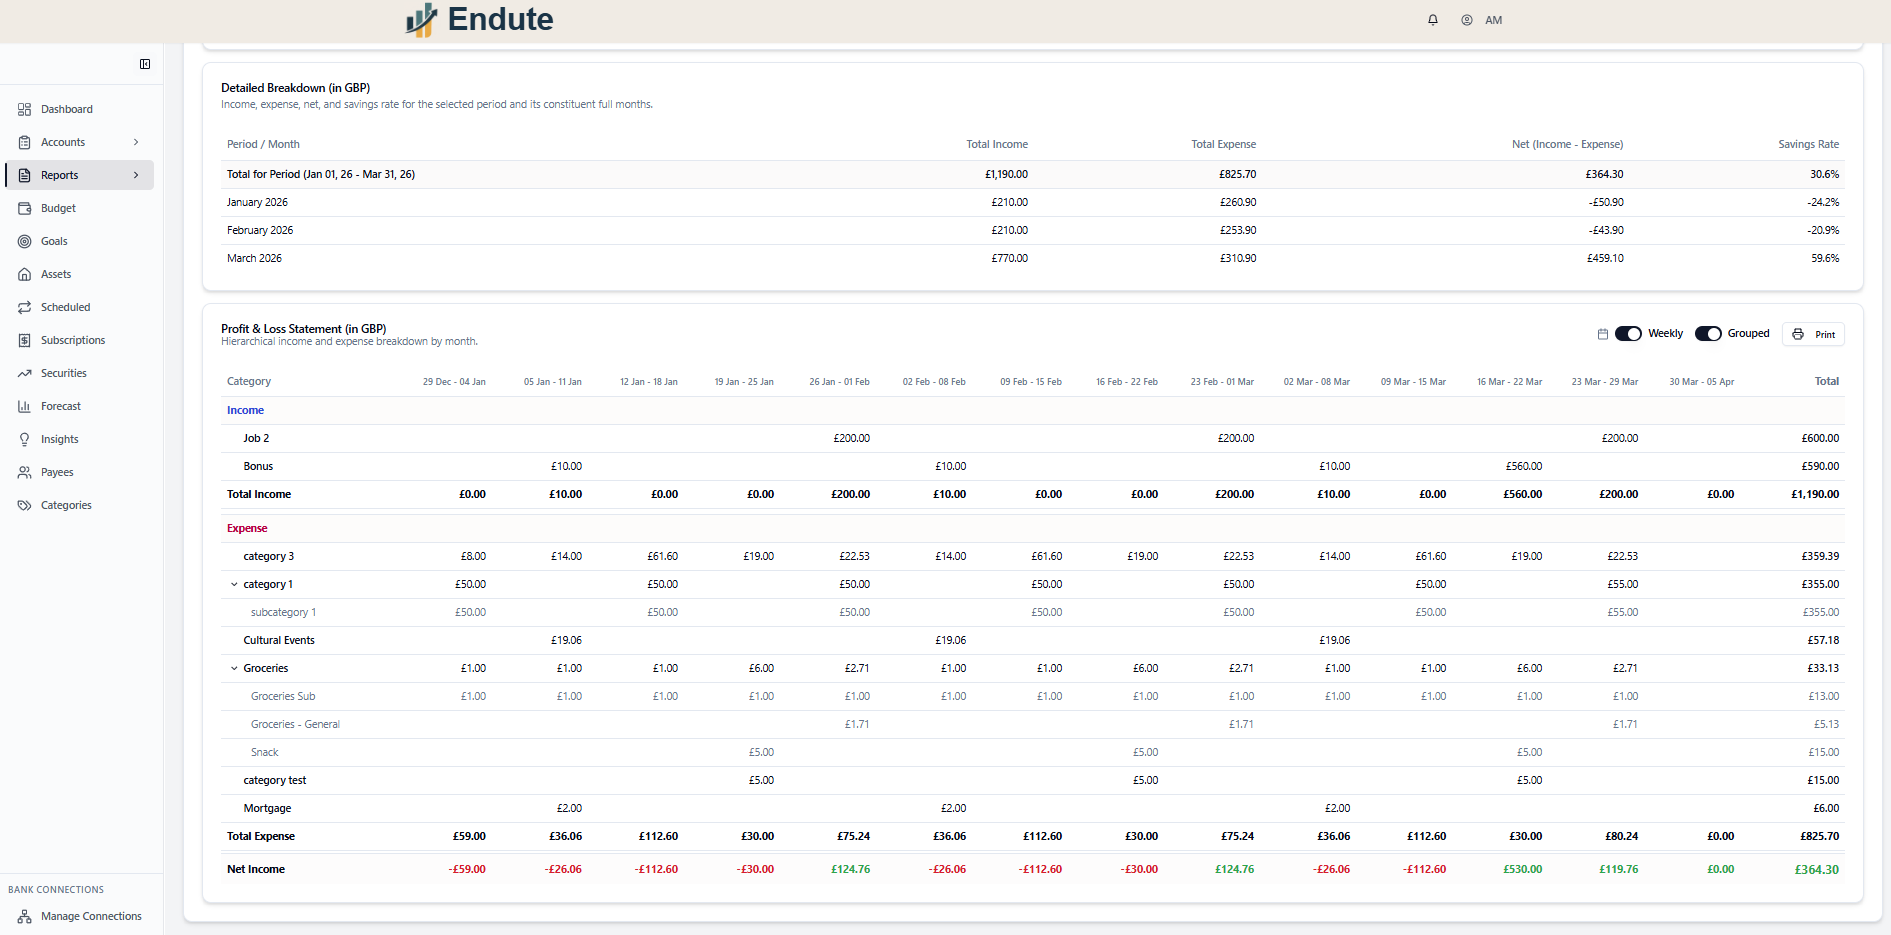Image resolution: width=1891 pixels, height=935 pixels.
Task: Click the Manage Connections network icon
Action: coord(25,916)
